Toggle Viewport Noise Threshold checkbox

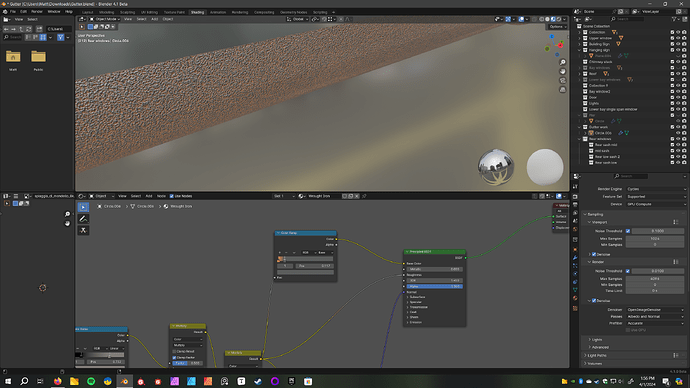click(628, 231)
